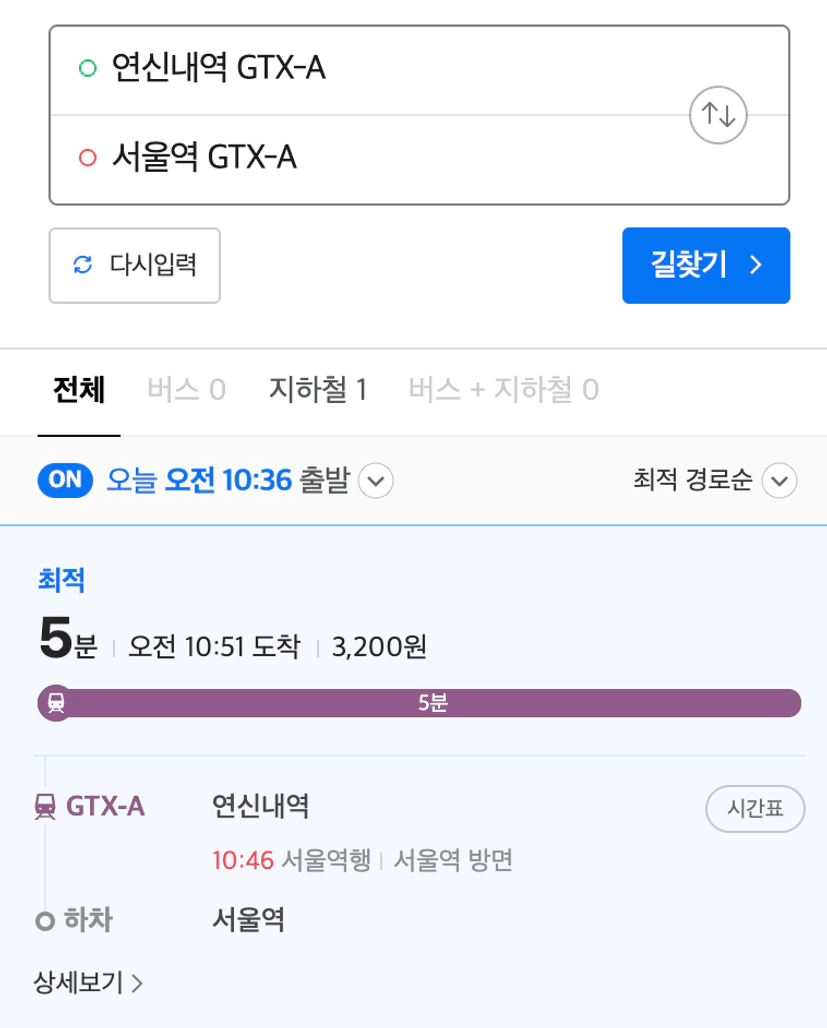
Task: Click the blue 길찾기 button
Action: click(x=705, y=265)
